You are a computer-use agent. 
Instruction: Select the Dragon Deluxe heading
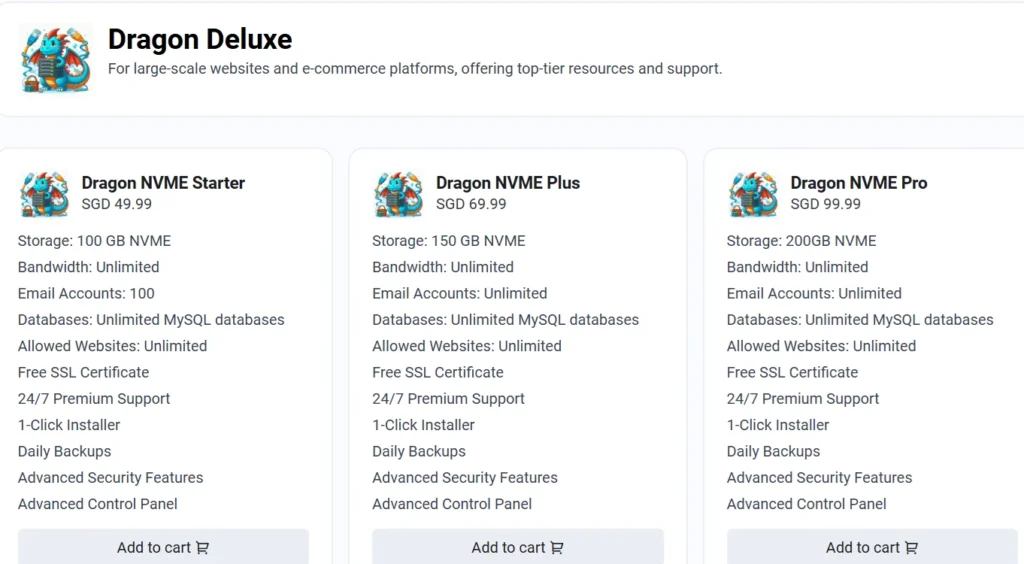[200, 39]
